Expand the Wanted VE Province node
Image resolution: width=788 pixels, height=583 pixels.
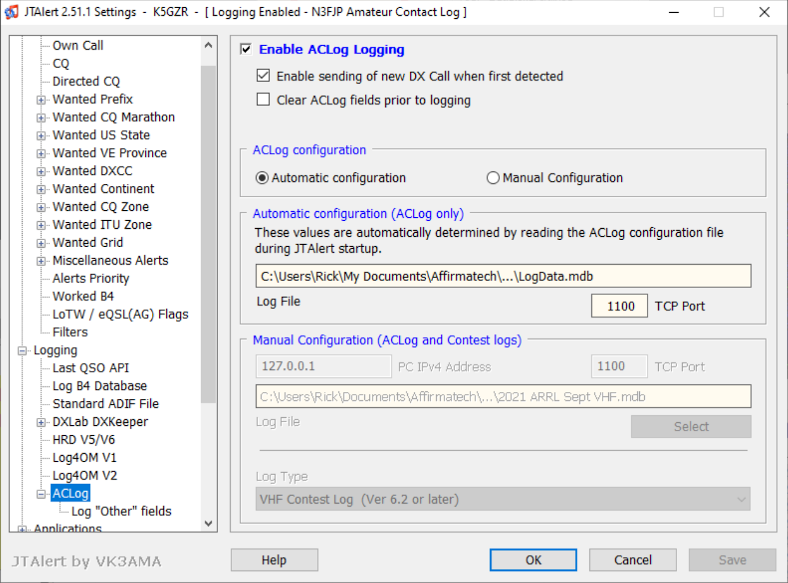click(x=41, y=153)
